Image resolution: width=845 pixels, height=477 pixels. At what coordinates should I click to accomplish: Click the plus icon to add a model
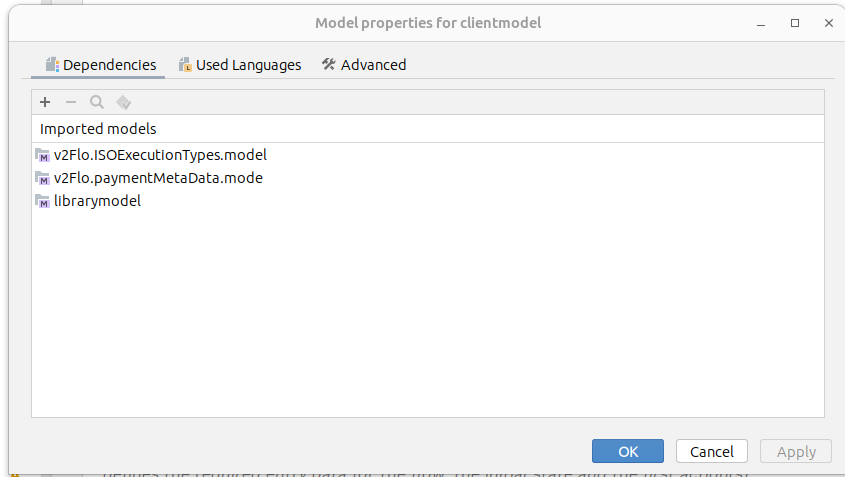[x=45, y=102]
